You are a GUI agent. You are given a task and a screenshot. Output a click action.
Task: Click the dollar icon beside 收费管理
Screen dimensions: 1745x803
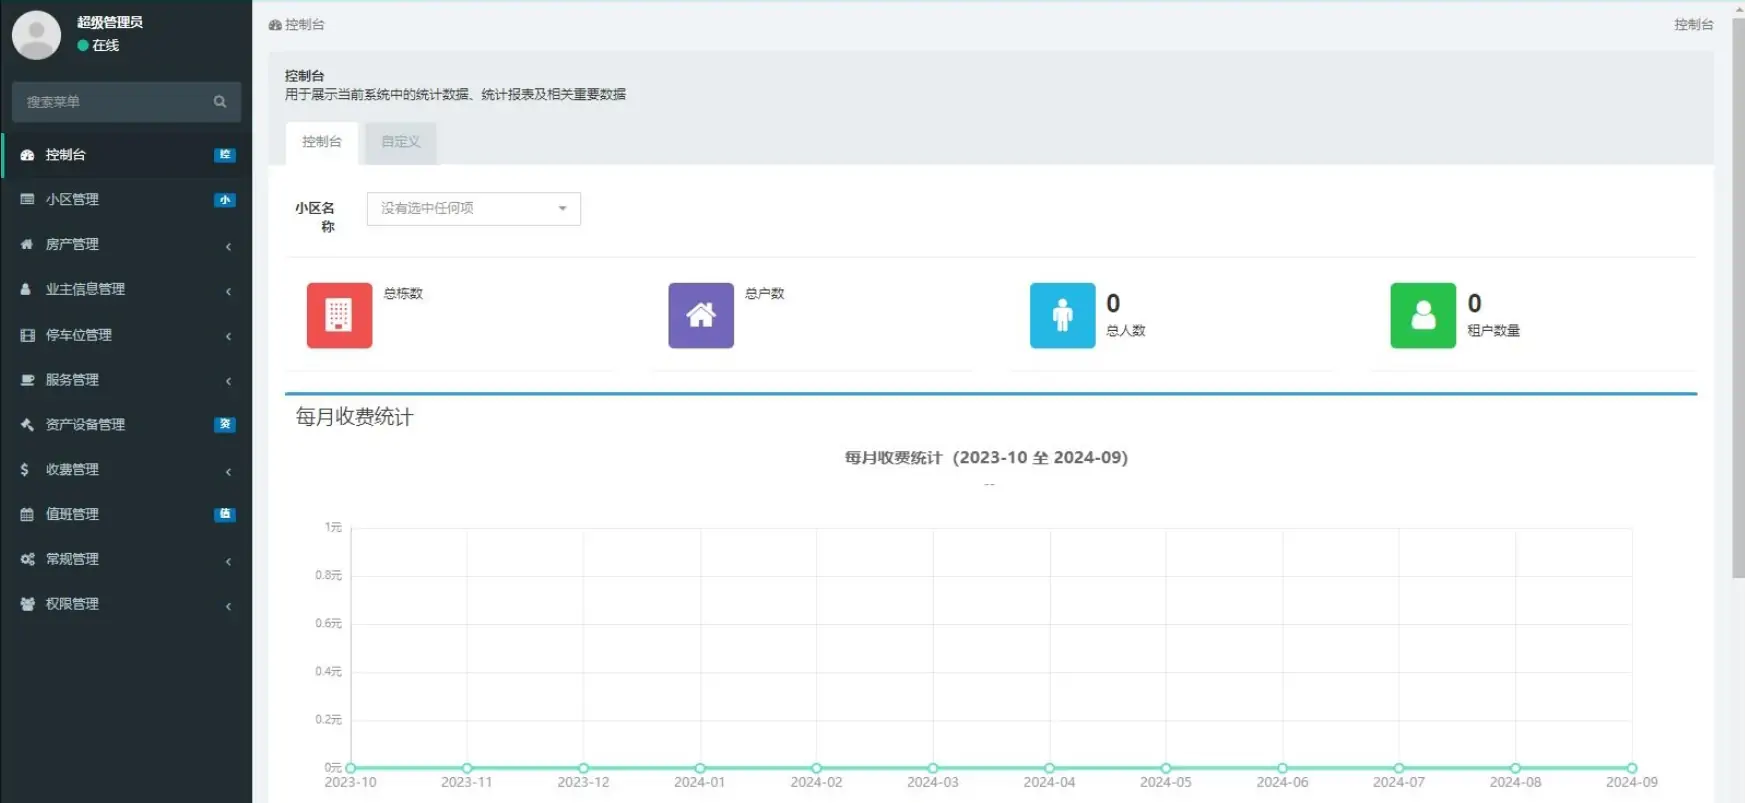(25, 469)
